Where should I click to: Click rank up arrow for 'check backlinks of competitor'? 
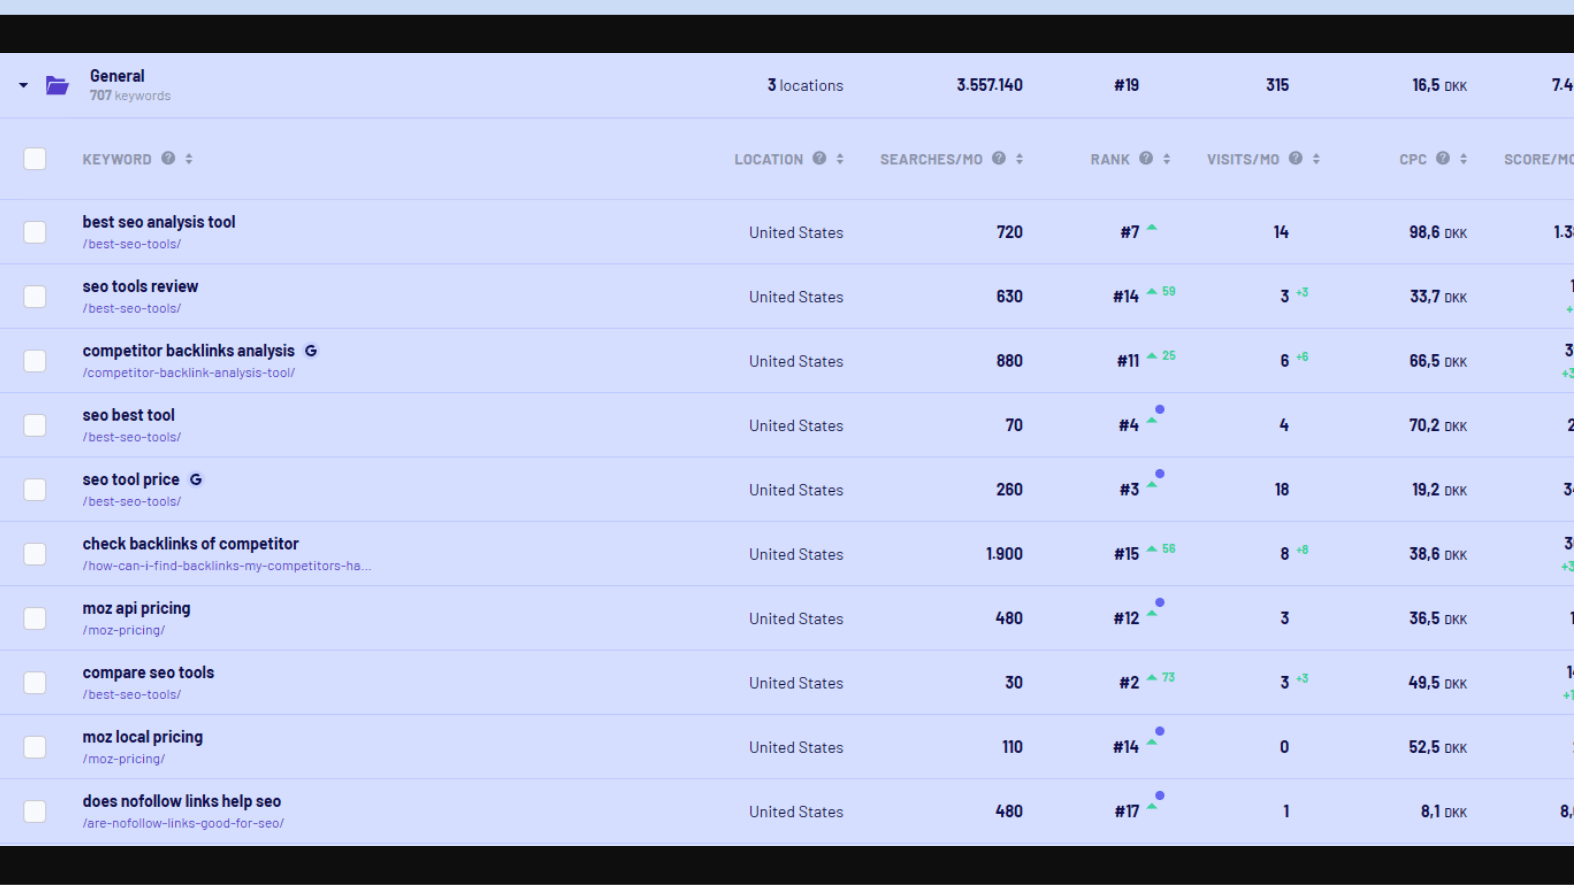click(1152, 549)
